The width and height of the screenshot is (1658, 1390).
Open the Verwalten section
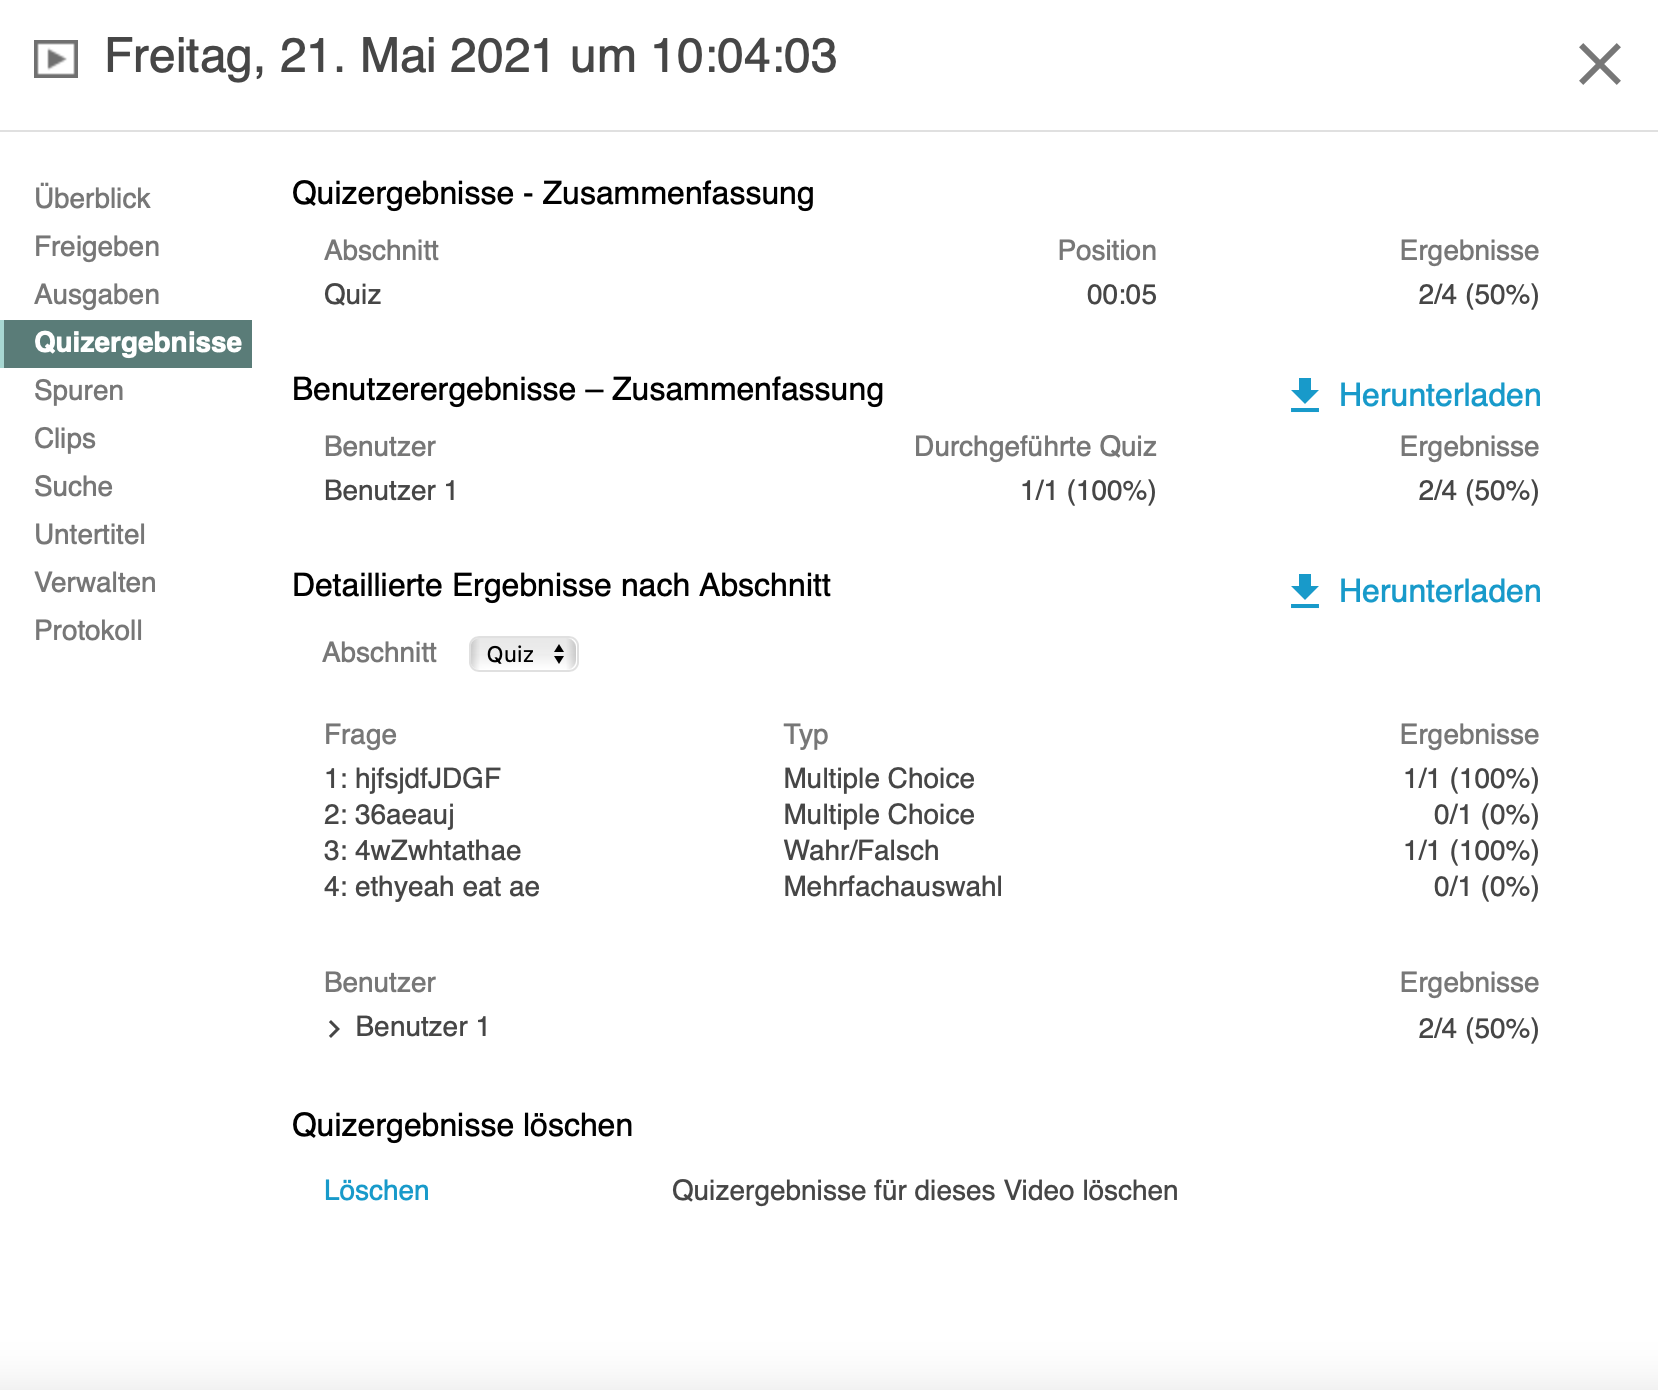(95, 582)
